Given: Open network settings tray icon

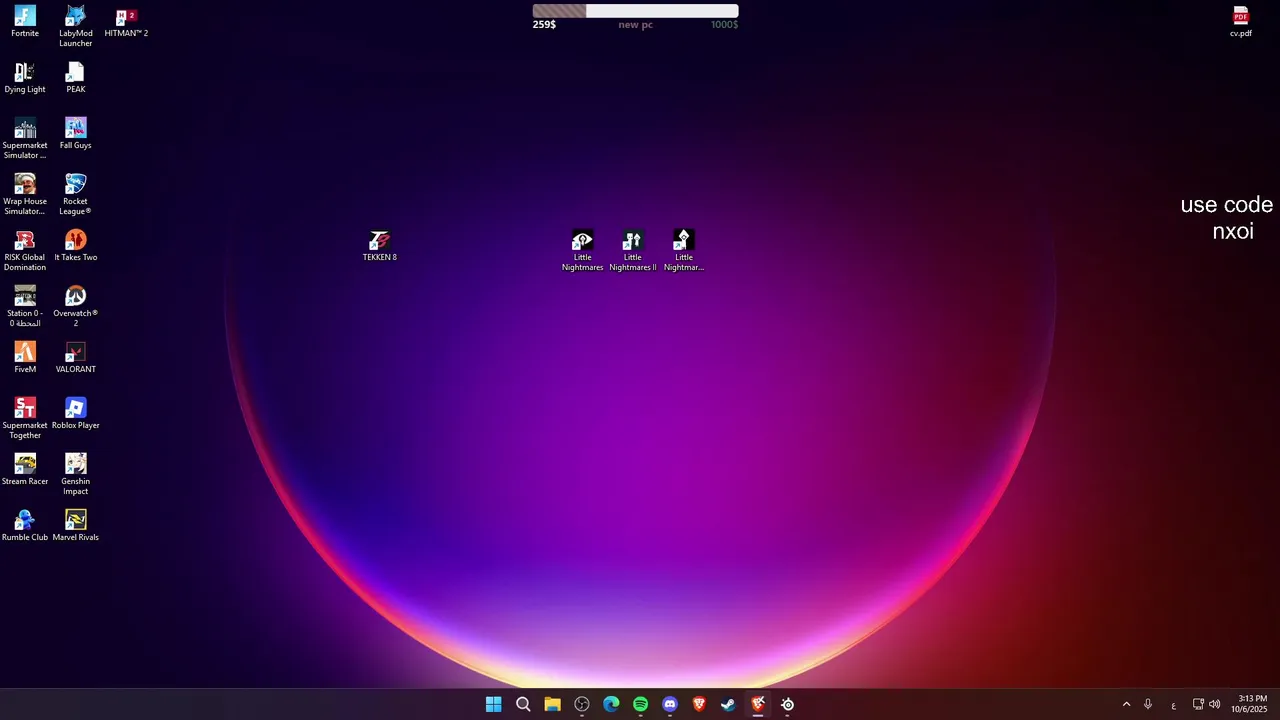Looking at the screenshot, I should 1198,704.
